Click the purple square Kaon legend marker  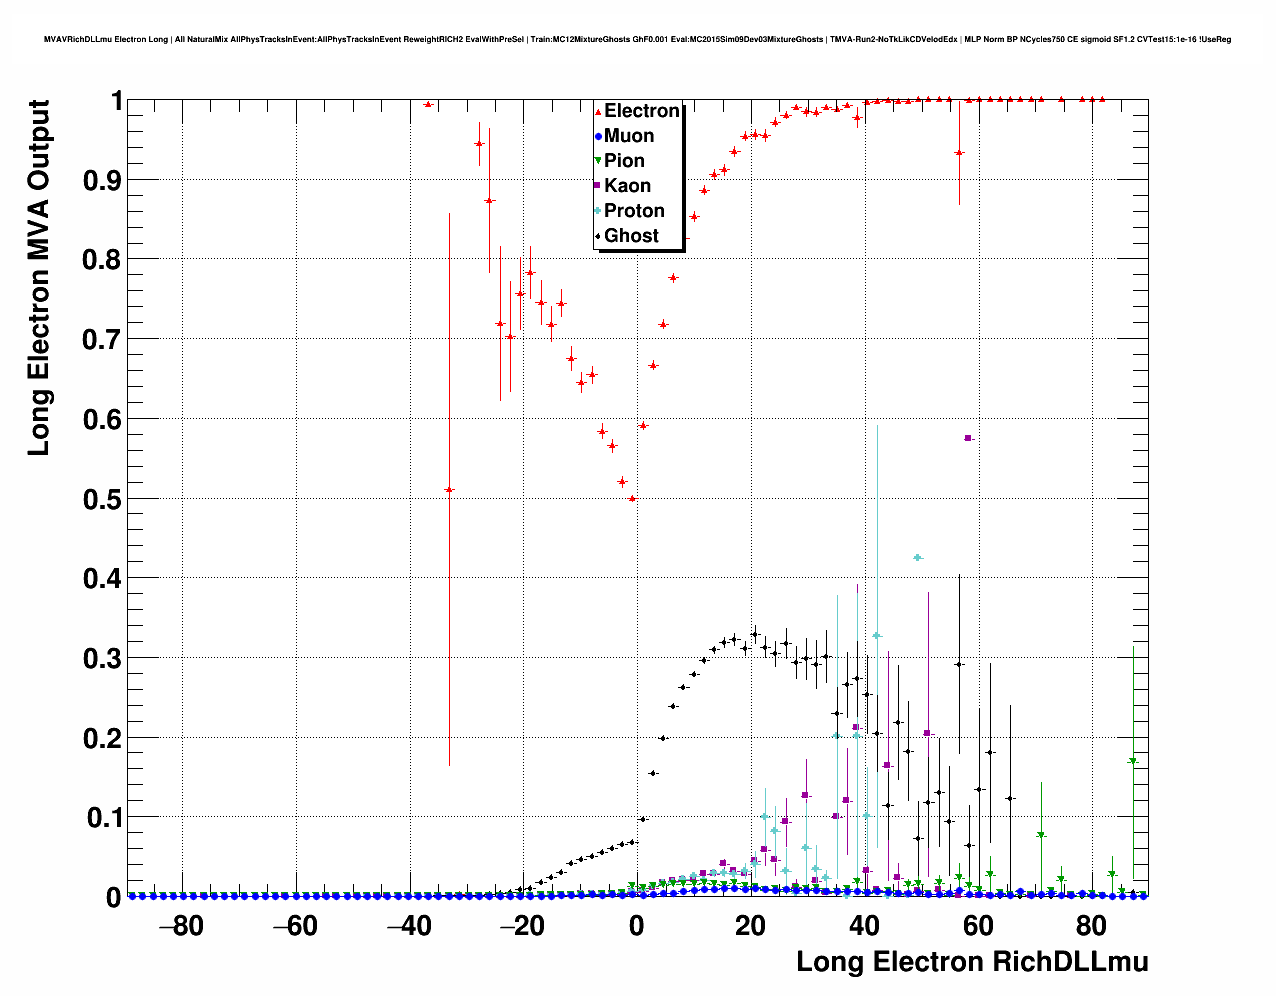(x=598, y=186)
